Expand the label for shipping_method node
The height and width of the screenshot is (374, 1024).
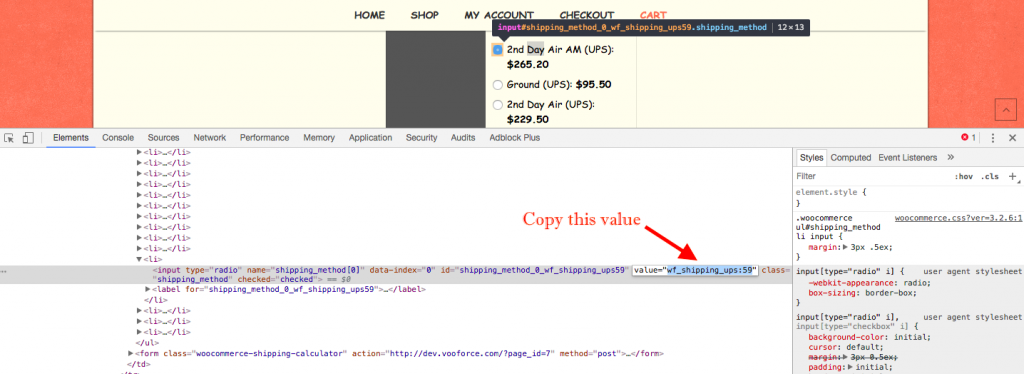point(148,288)
